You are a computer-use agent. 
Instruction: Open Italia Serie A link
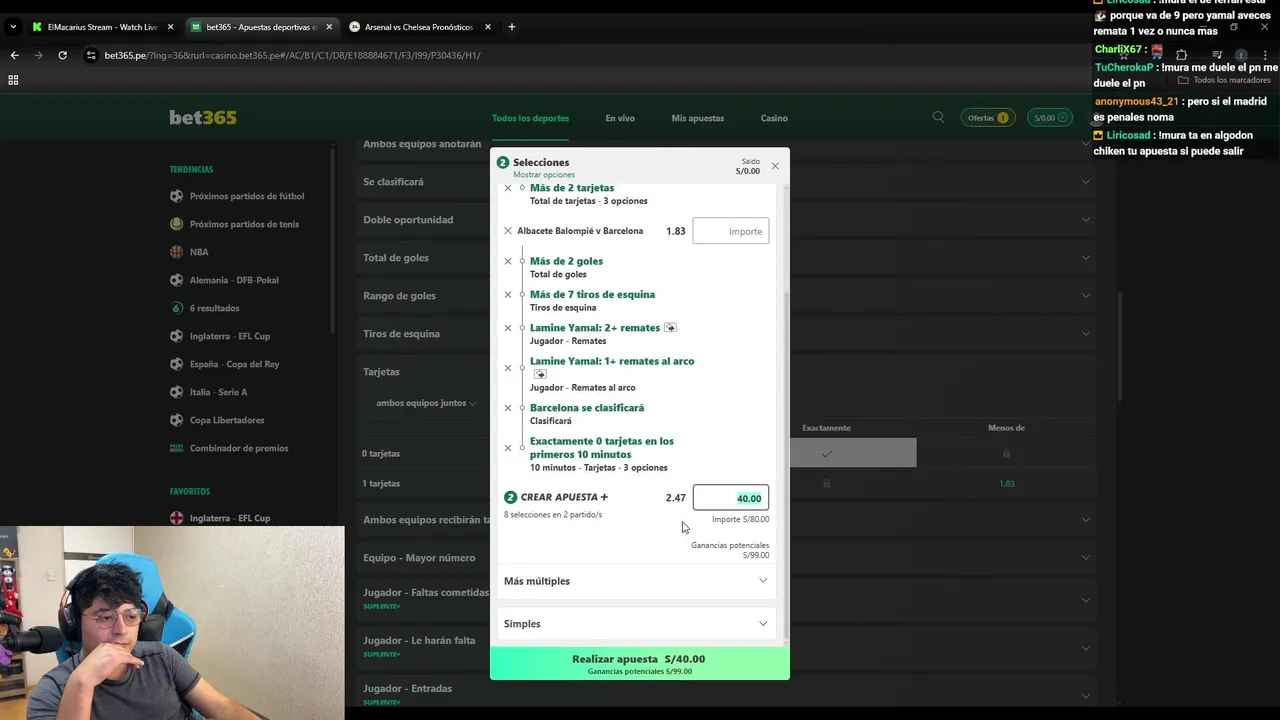tap(218, 392)
